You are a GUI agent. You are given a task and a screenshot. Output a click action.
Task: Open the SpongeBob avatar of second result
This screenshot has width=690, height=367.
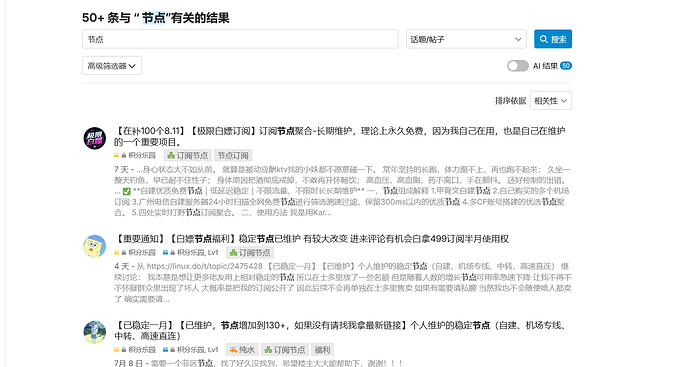coord(95,246)
